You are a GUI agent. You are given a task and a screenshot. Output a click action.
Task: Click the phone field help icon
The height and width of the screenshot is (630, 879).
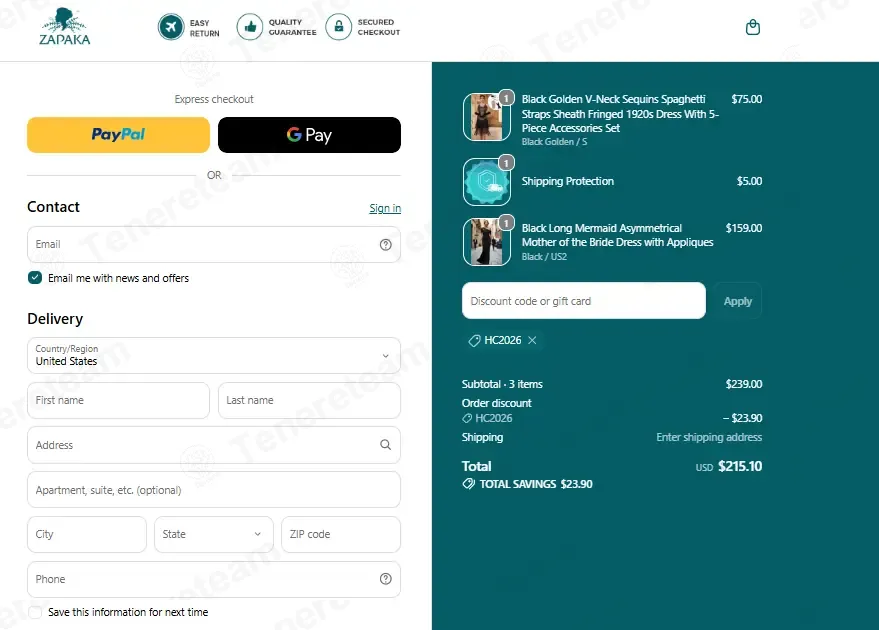386,579
